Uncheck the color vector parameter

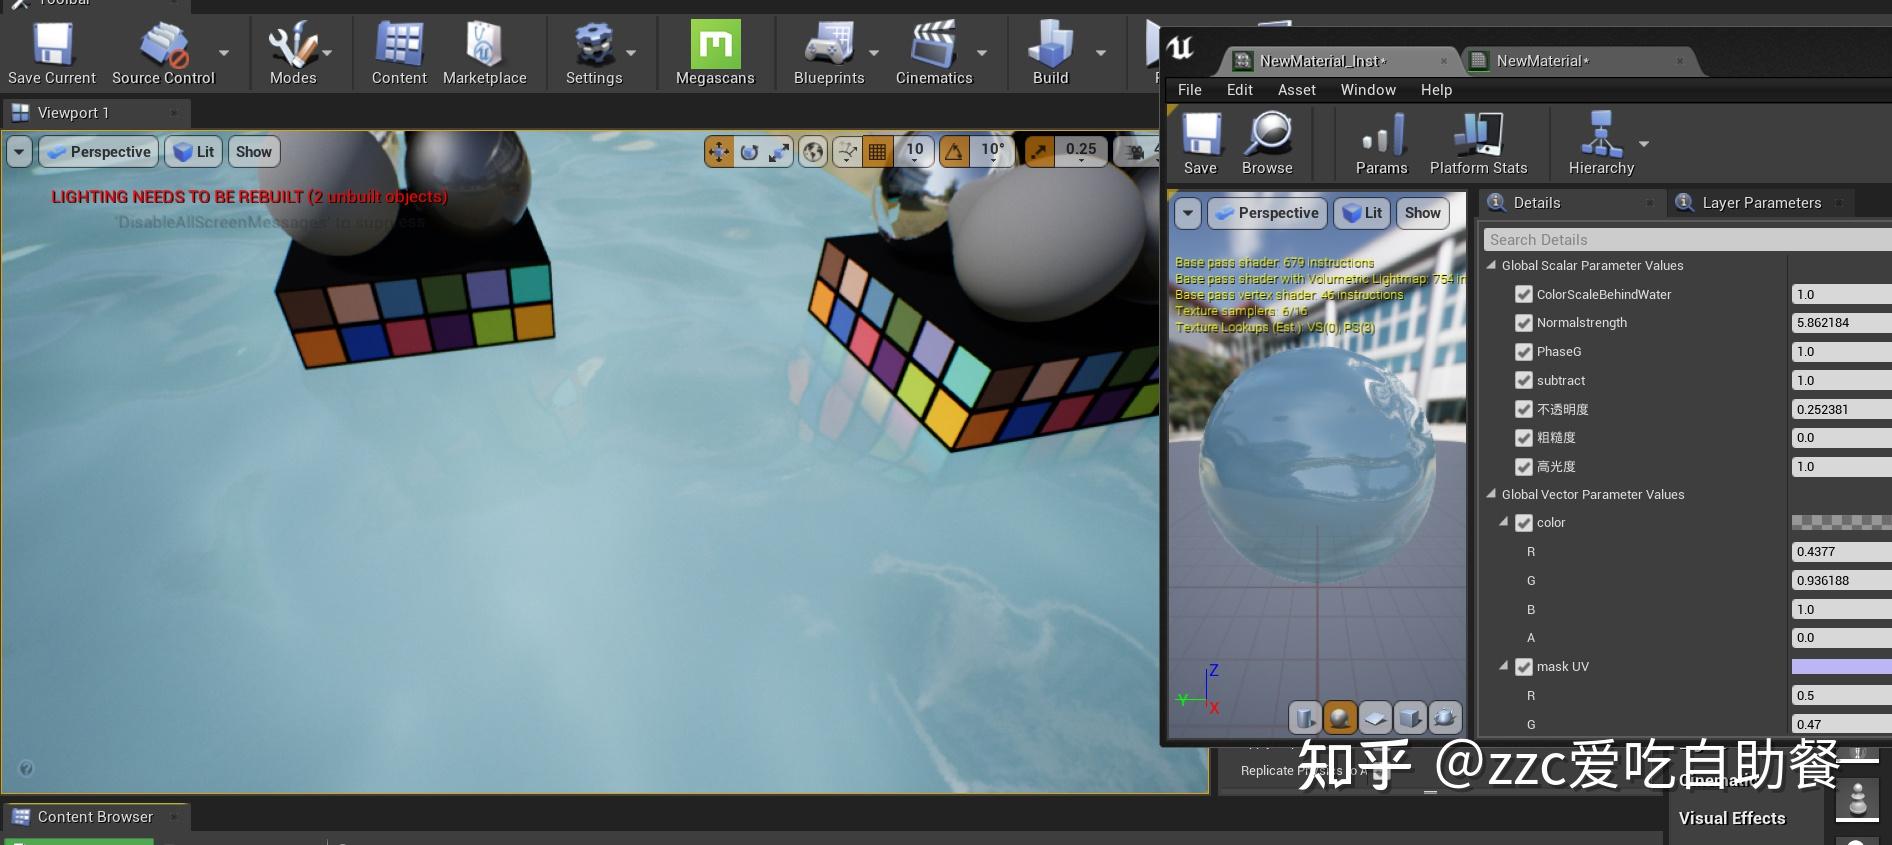1524,523
